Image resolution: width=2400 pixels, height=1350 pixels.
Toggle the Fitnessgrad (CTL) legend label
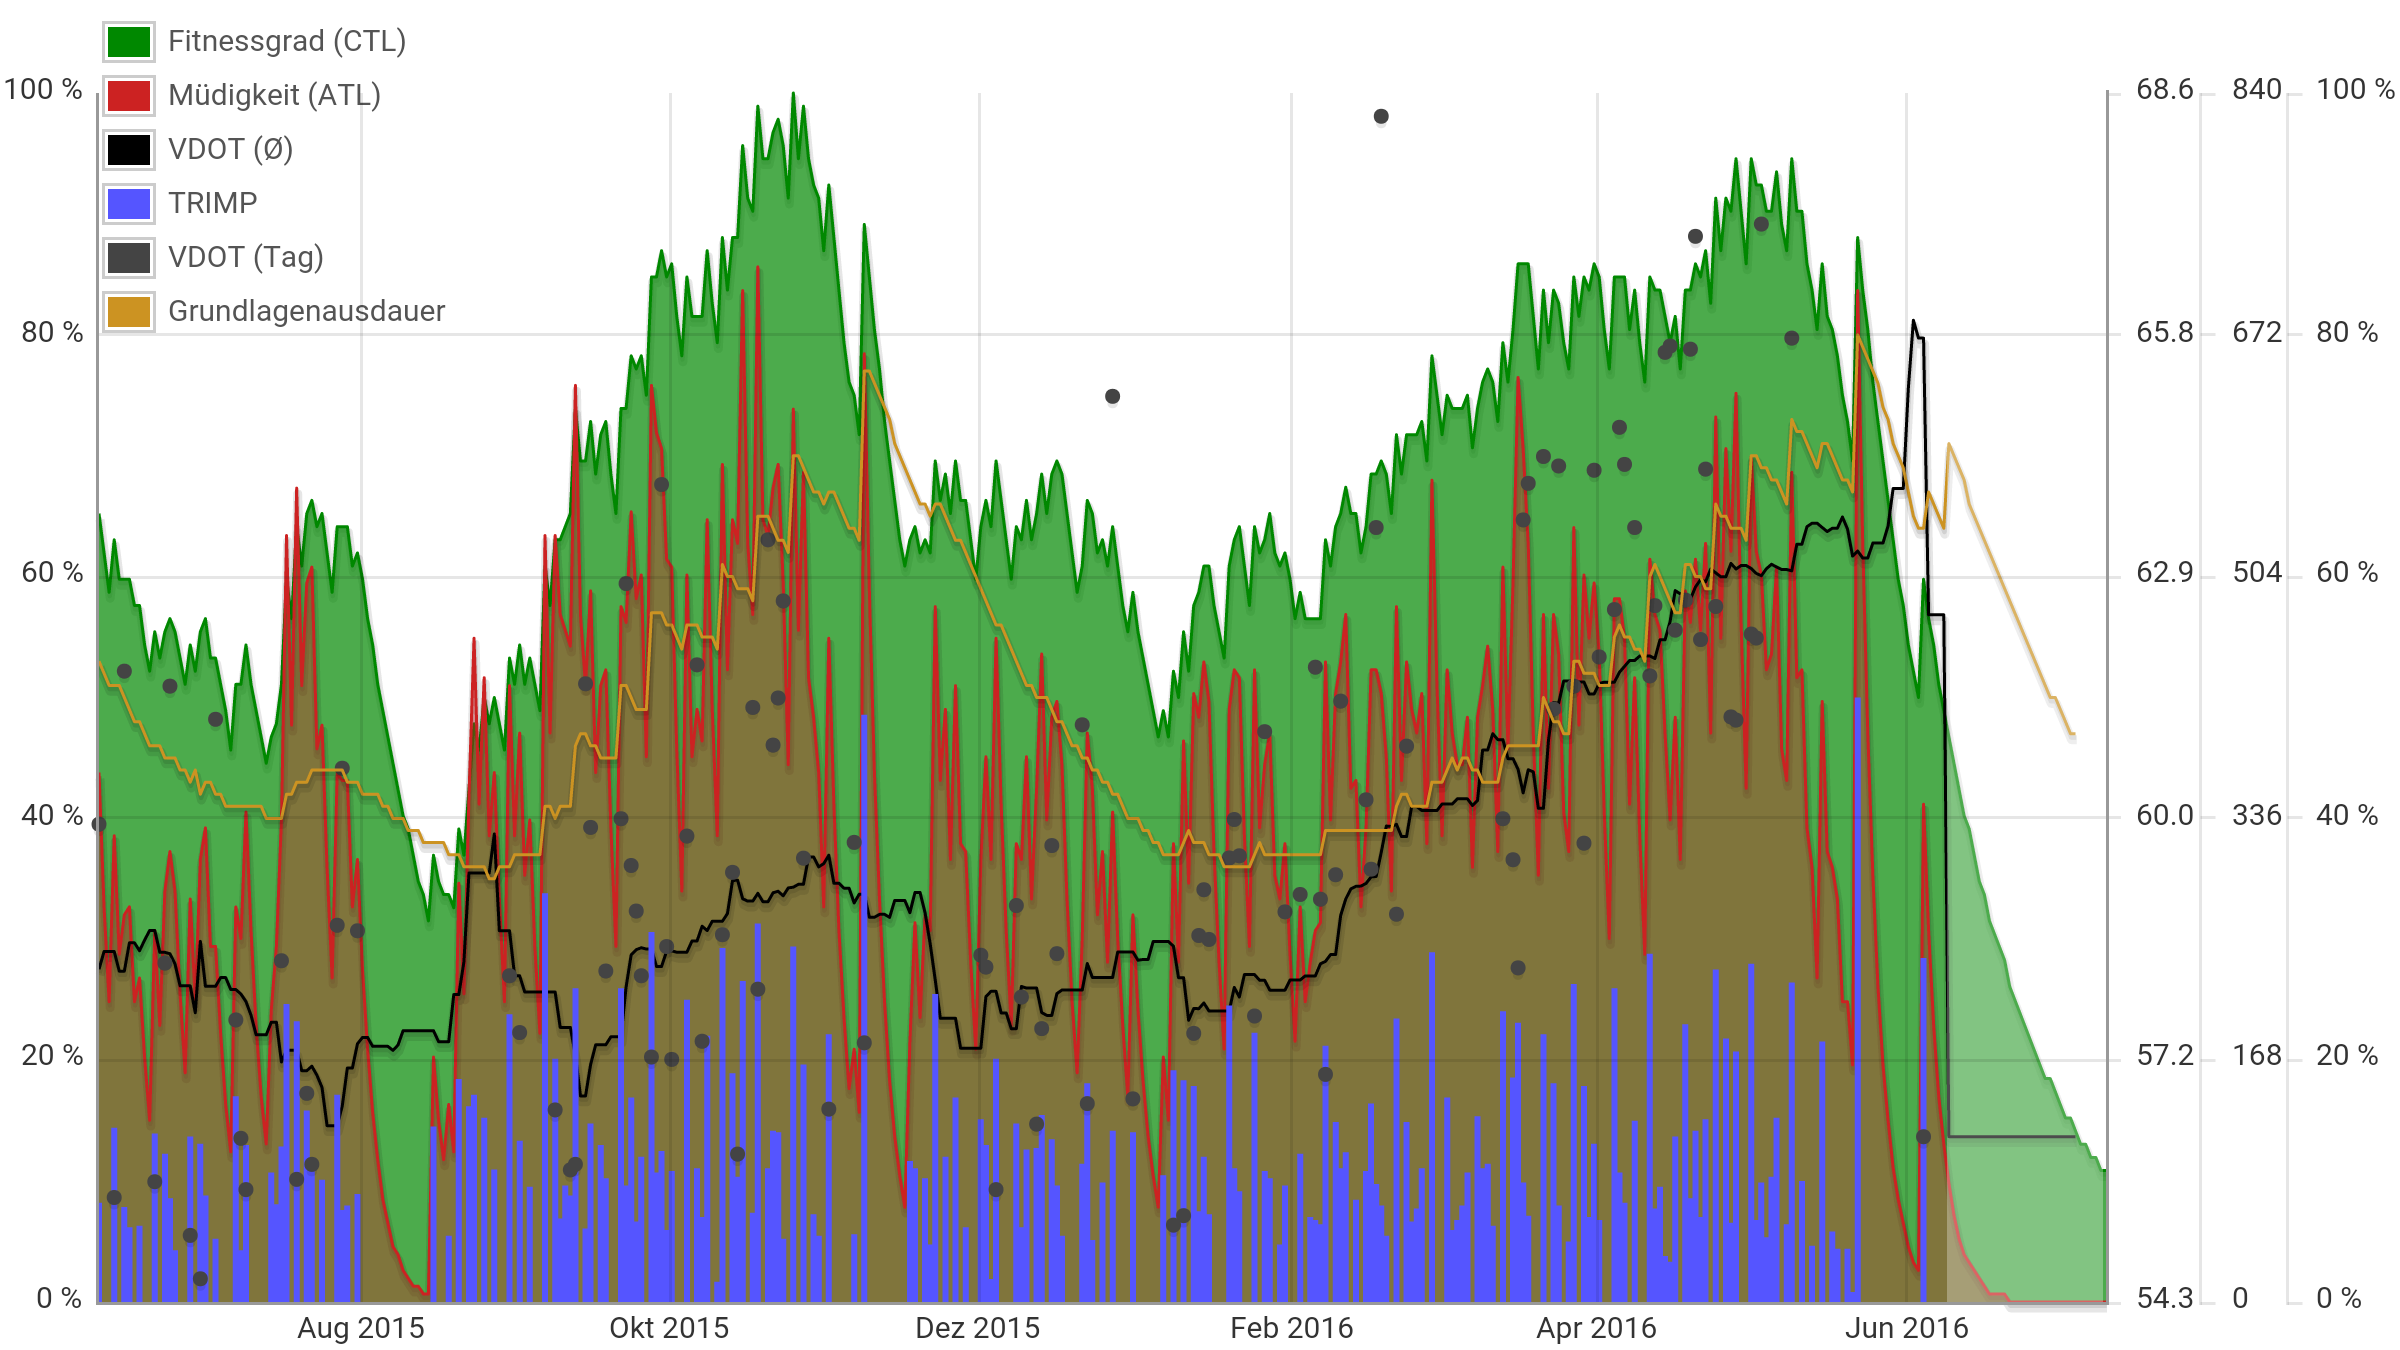click(287, 42)
